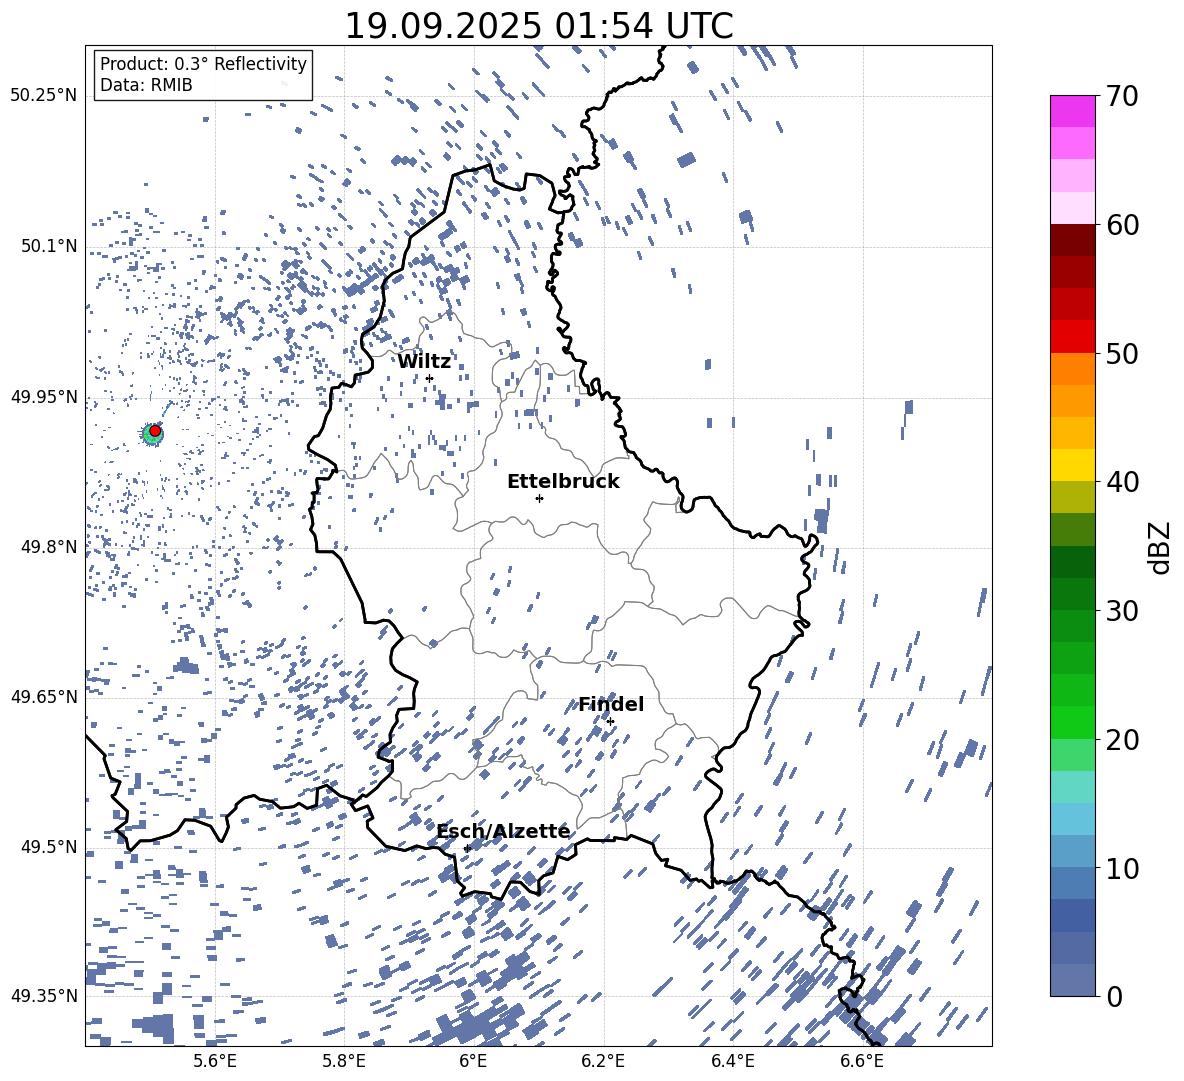Click the 5.8°E longitude label
1184x1081 pixels.
[x=344, y=1061]
